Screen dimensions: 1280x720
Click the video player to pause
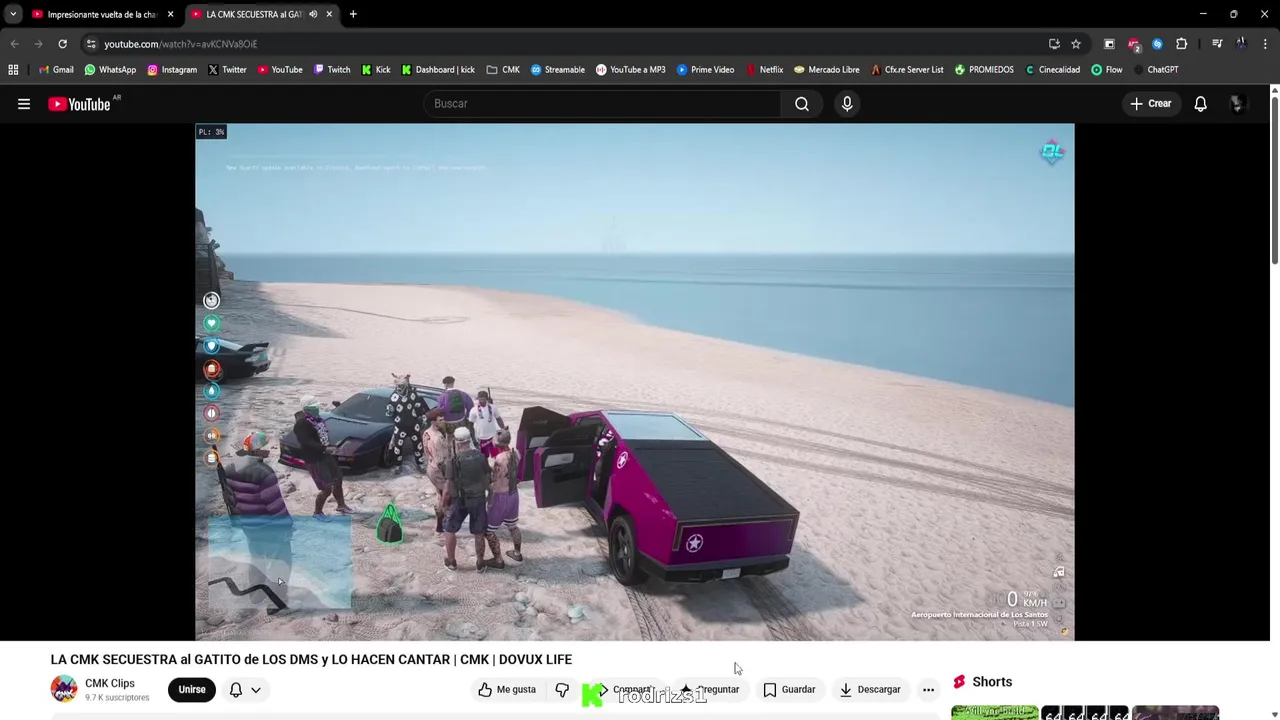(x=635, y=381)
